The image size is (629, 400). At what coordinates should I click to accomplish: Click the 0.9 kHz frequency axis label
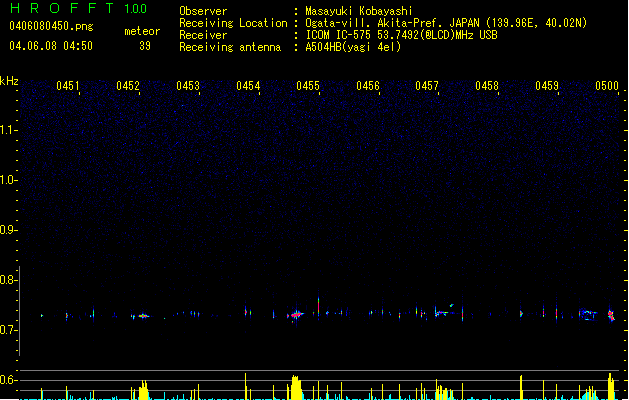8,230
